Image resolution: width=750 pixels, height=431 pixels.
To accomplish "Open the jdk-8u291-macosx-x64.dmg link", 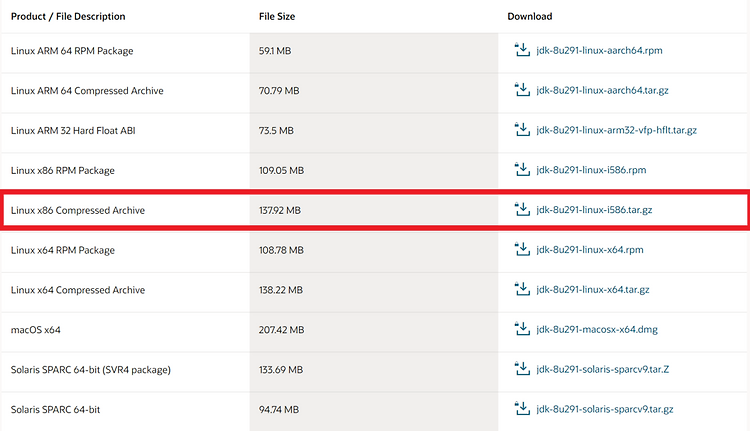I will 597,330.
